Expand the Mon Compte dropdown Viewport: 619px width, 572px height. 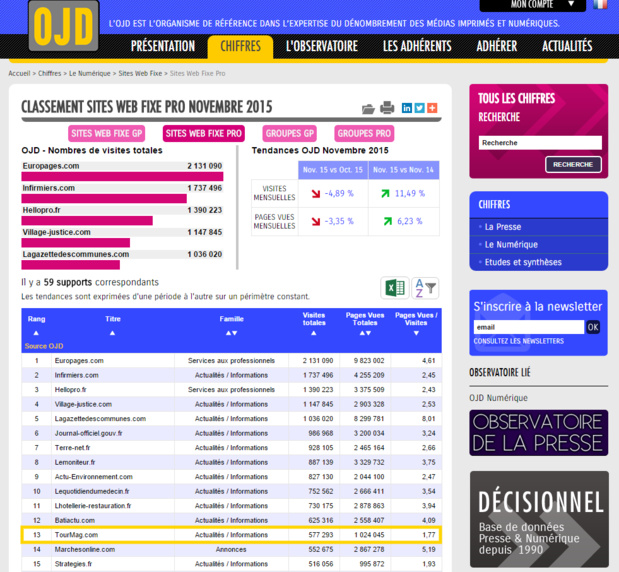[x=532, y=5]
